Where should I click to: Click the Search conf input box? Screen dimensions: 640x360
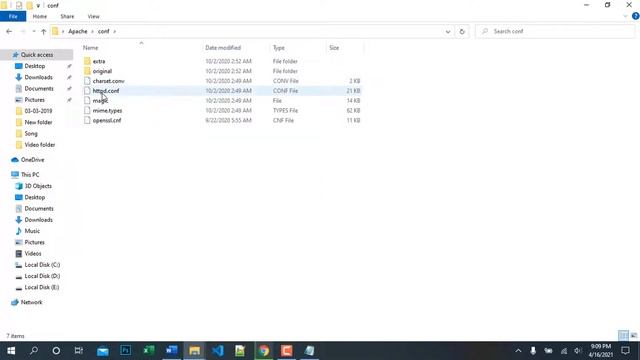555,31
